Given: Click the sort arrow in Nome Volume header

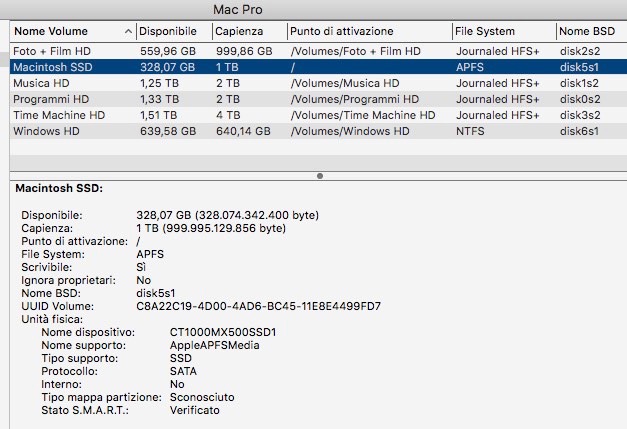Looking at the screenshot, I should (127, 32).
